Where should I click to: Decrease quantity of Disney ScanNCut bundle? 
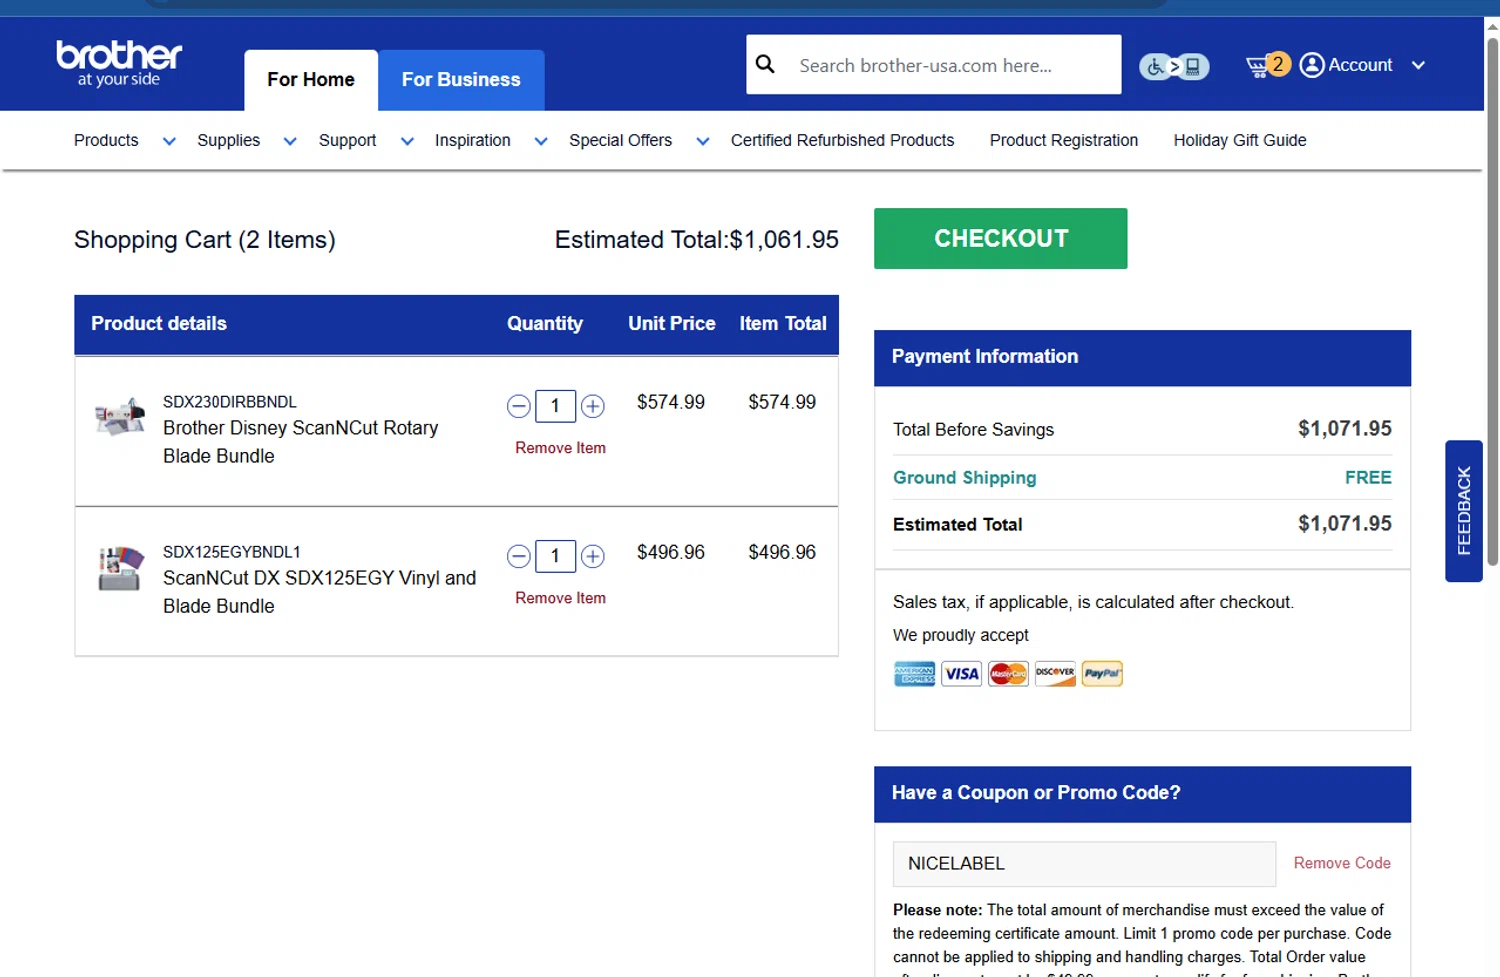519,406
